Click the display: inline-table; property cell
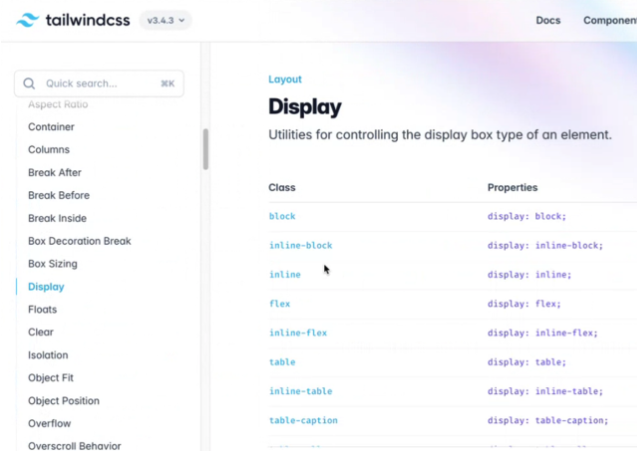Viewport: 637px width, 451px height. [x=545, y=391]
